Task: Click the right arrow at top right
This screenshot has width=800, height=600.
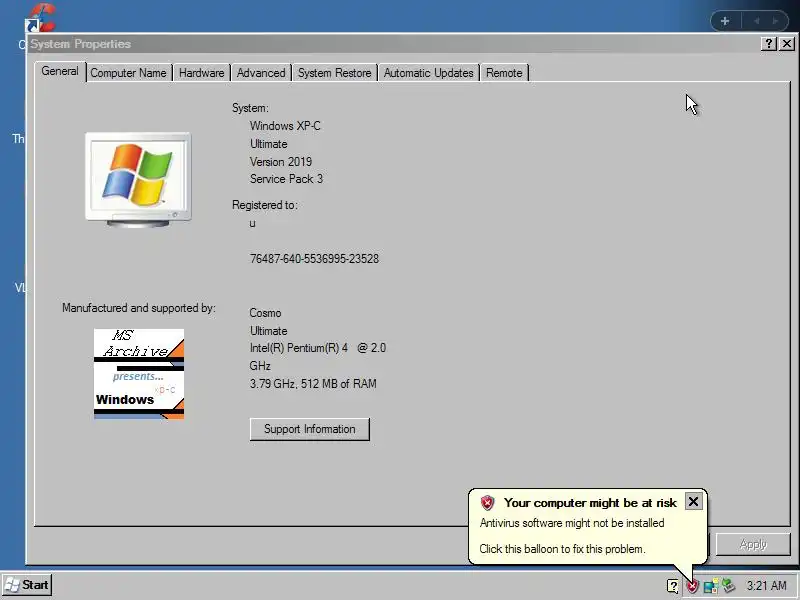Action: point(776,21)
